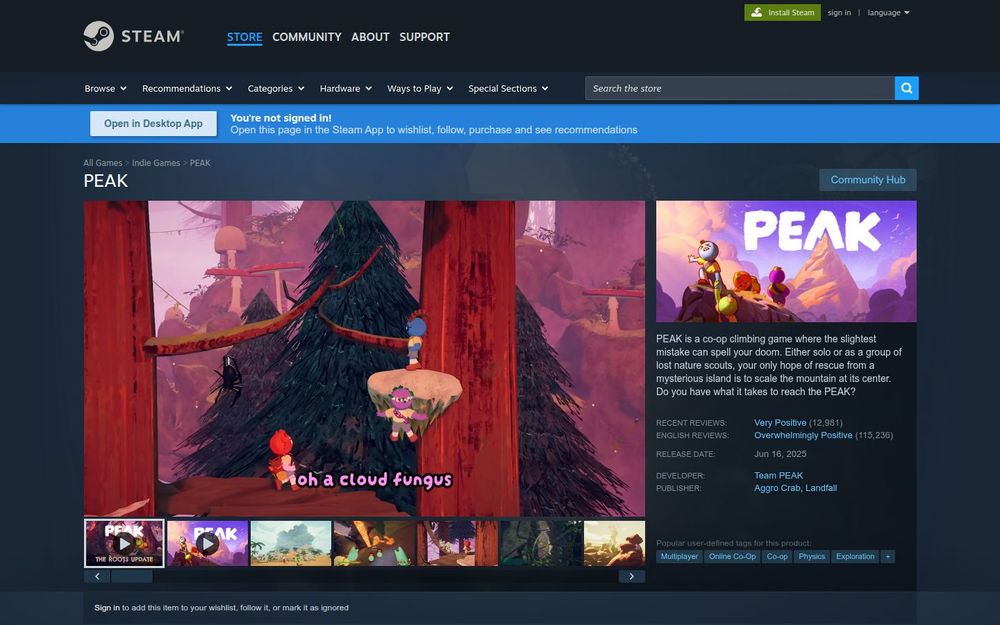Open the Categories dropdown
This screenshot has width=1000, height=625.
[x=276, y=89]
